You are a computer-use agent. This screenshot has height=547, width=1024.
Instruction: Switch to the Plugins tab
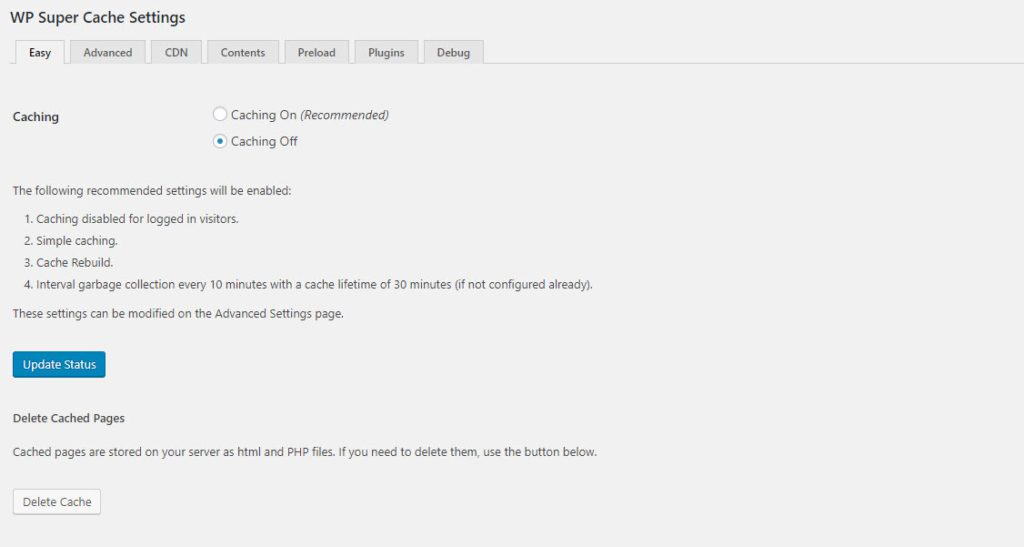tap(386, 53)
